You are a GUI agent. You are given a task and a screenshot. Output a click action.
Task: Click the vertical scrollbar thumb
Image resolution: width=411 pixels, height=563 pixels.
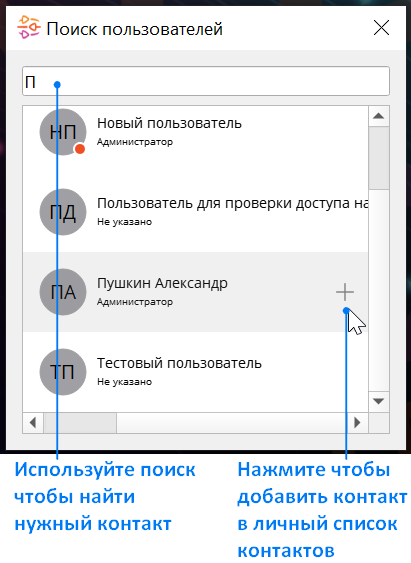coord(379,158)
